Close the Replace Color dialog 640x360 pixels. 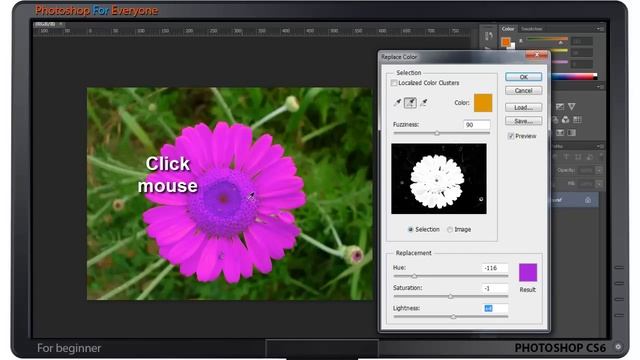(537, 55)
